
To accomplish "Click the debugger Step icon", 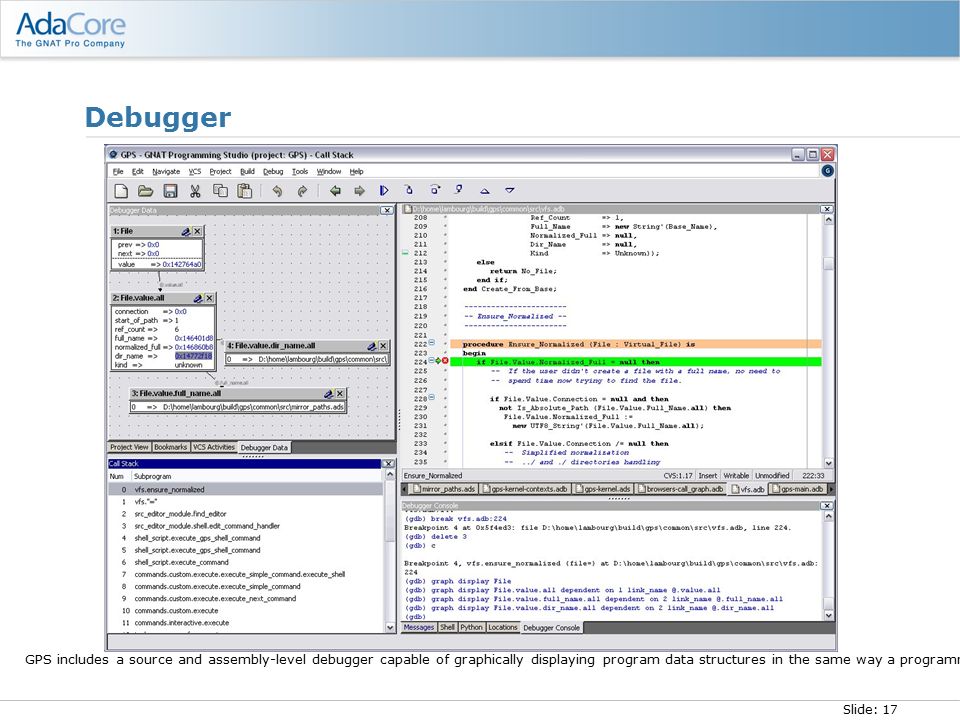I will (409, 190).
